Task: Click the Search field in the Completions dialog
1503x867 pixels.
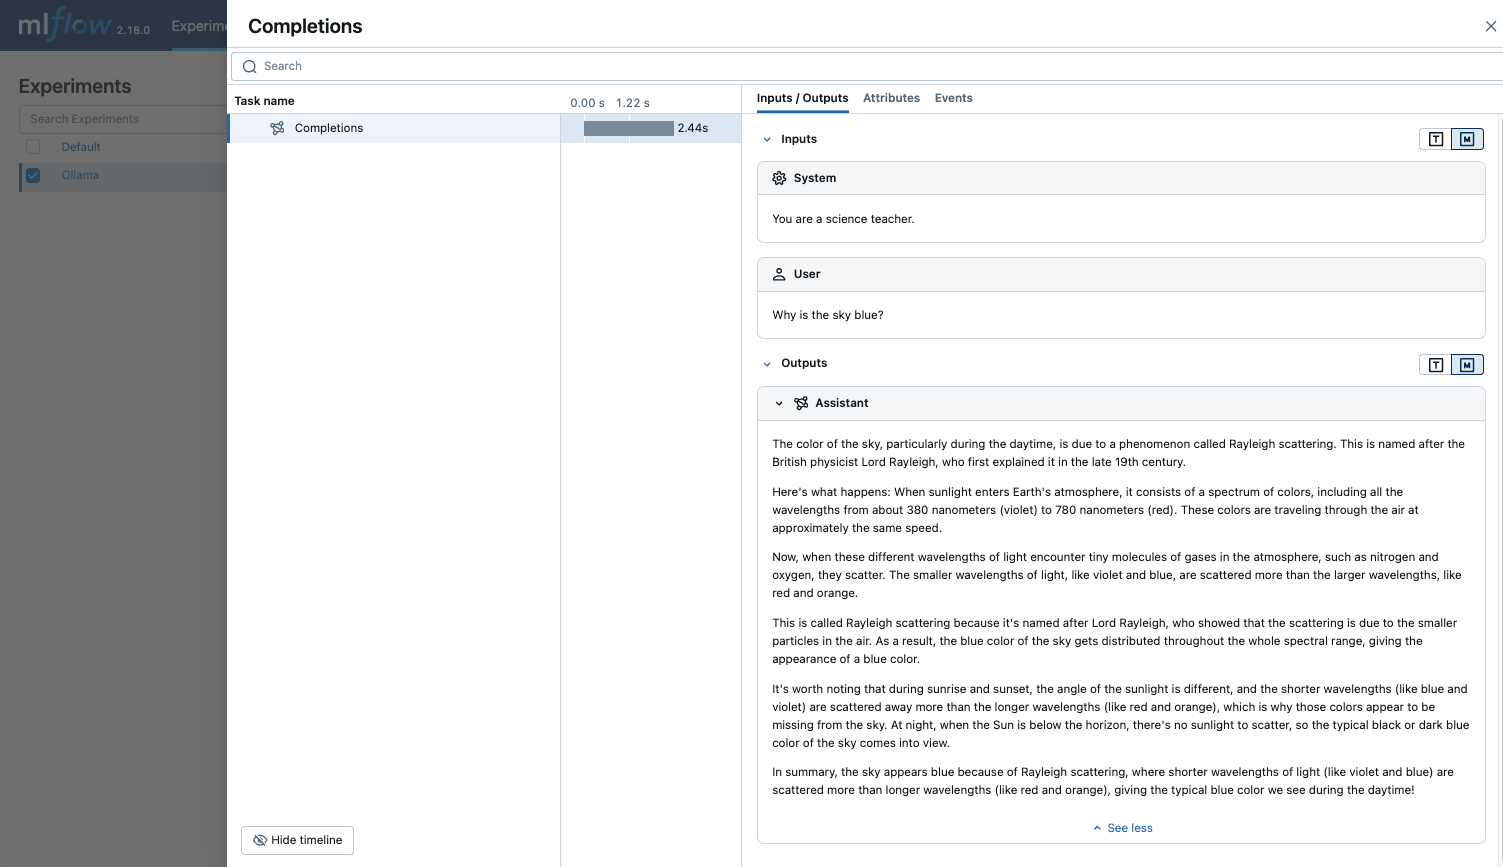Action: click(600, 66)
